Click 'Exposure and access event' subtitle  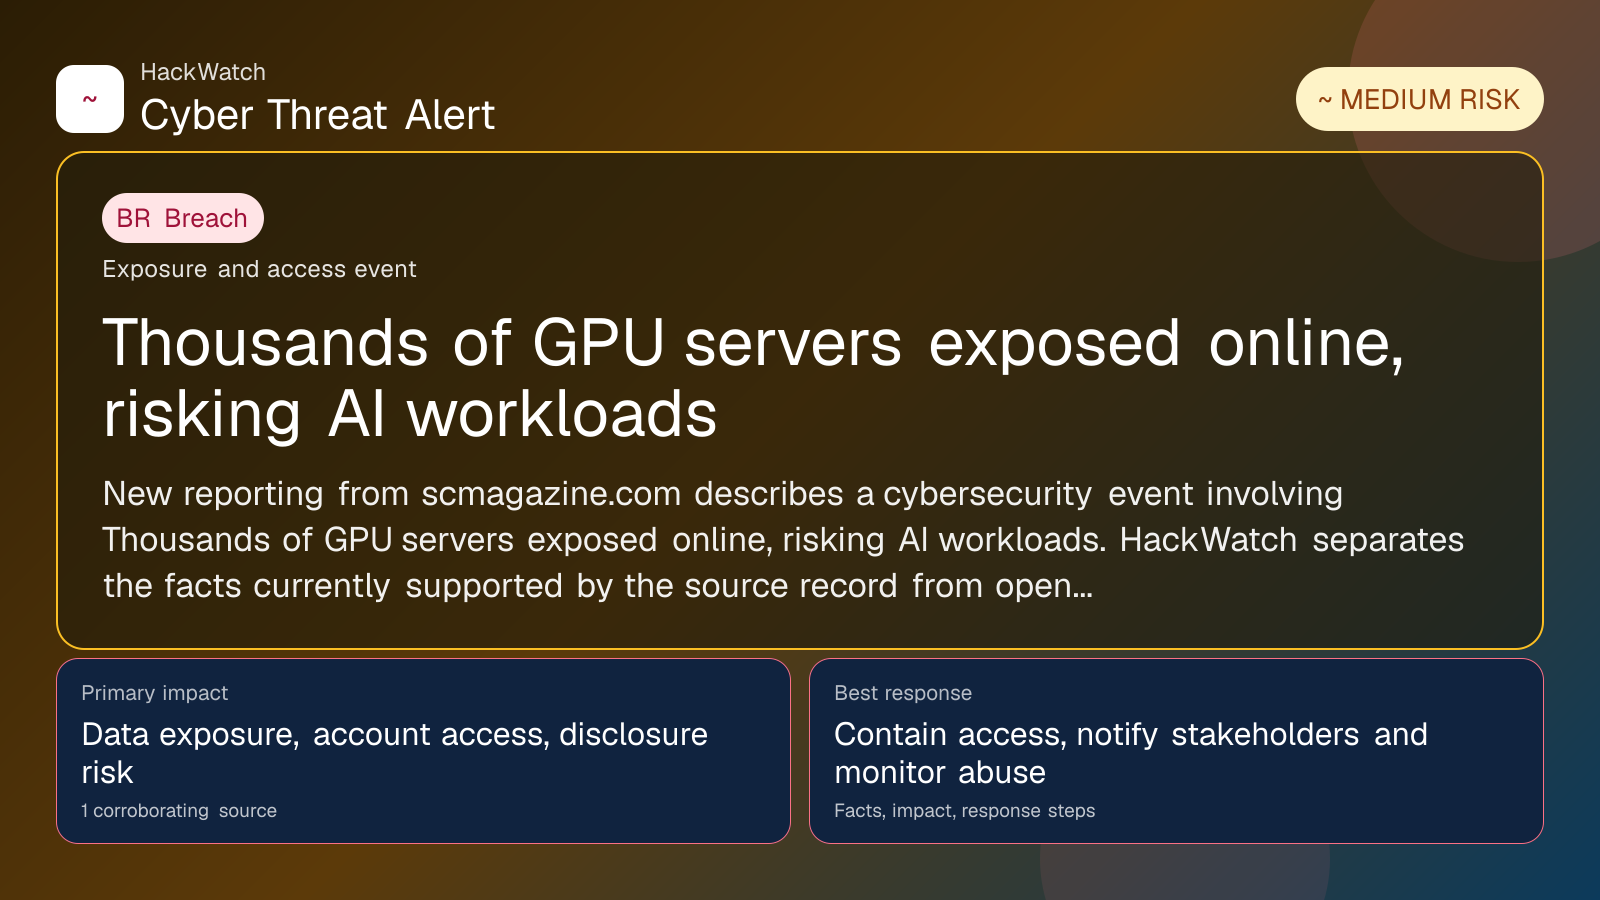259,269
